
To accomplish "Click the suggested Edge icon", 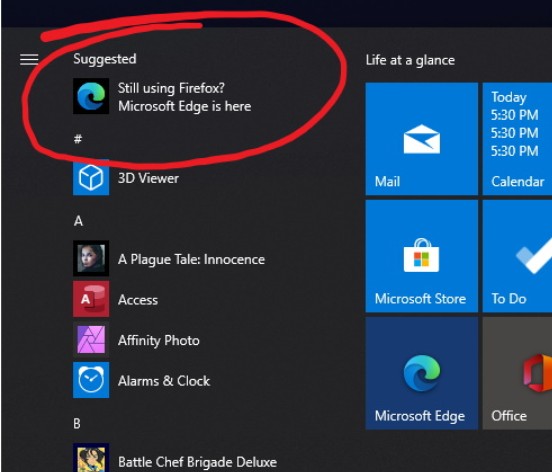I will pos(91,96).
